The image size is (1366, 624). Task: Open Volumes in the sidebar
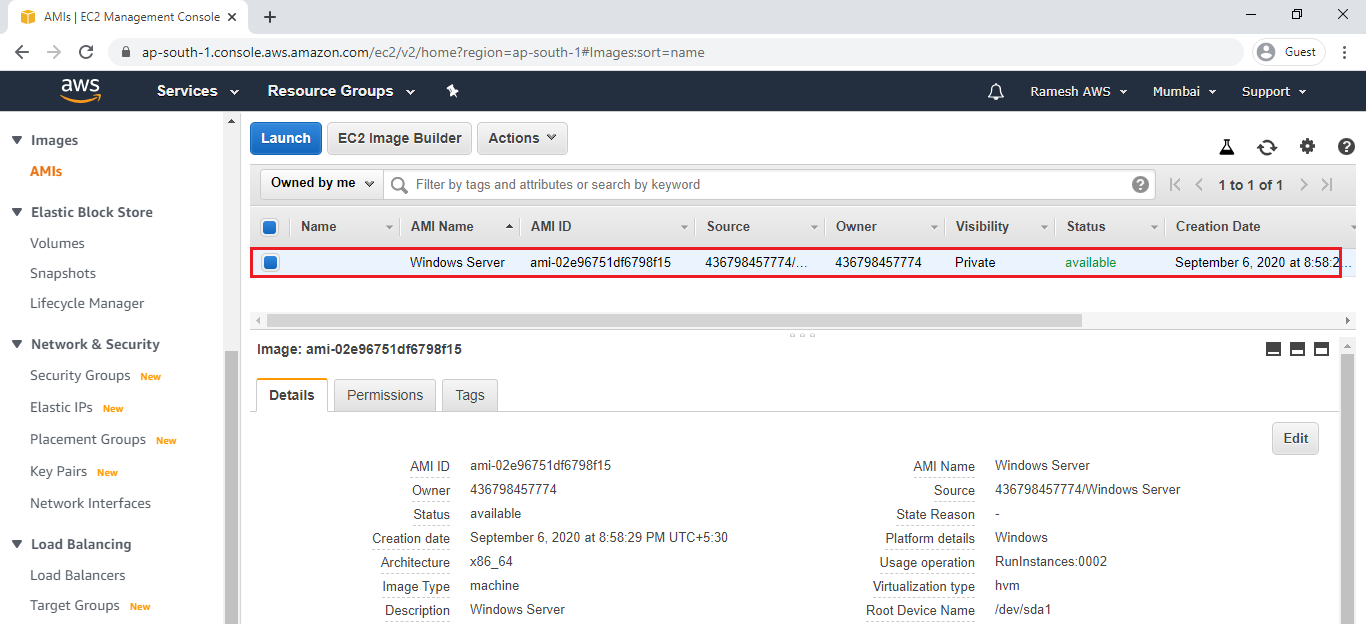57,243
